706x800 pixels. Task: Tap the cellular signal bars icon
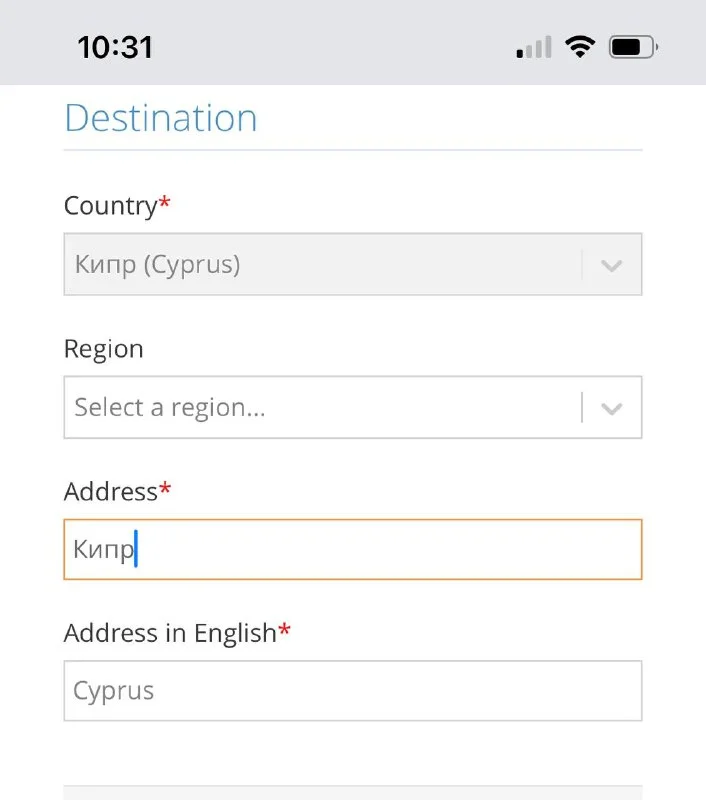click(533, 47)
